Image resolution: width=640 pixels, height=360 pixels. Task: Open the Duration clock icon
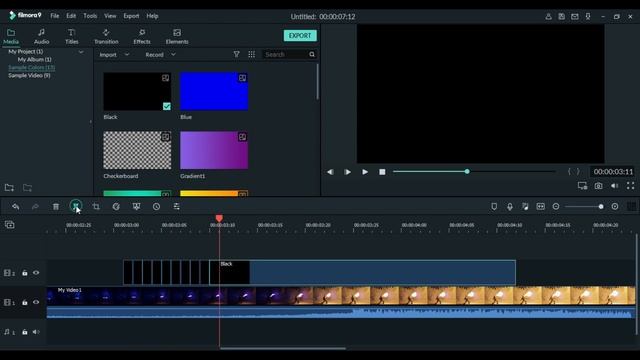coord(156,207)
